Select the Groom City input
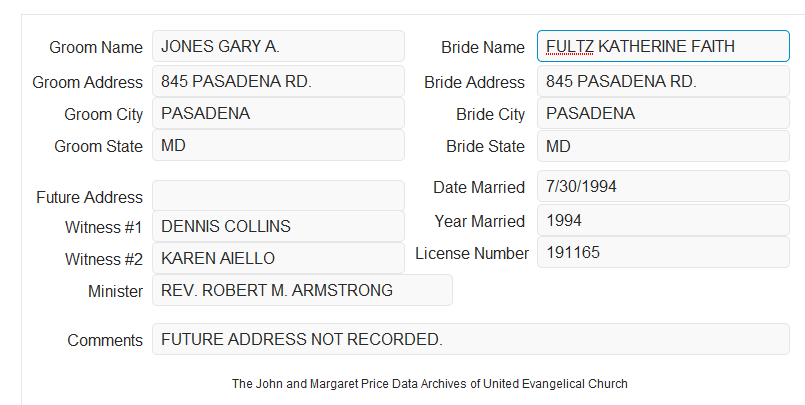Viewport: 805px width, 405px height. pos(278,113)
